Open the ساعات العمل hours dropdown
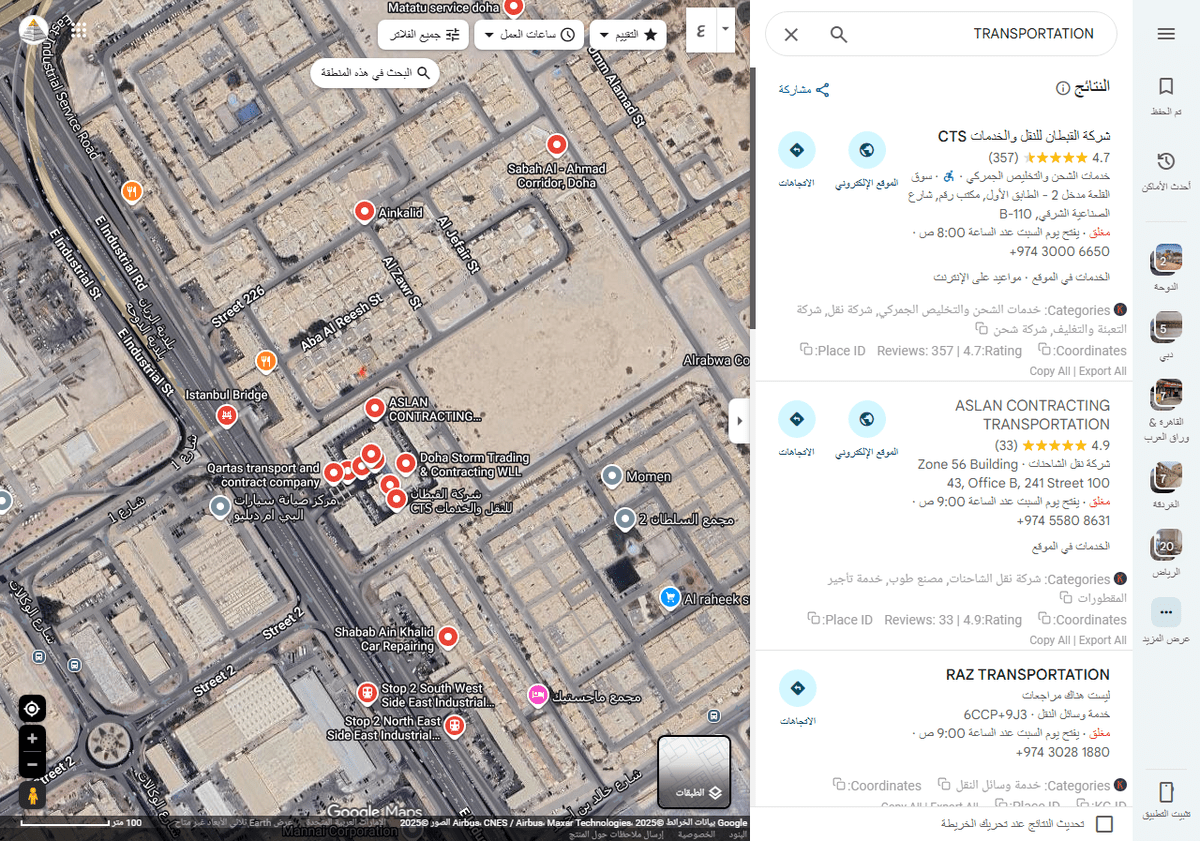This screenshot has height=841, width=1200. click(529, 33)
